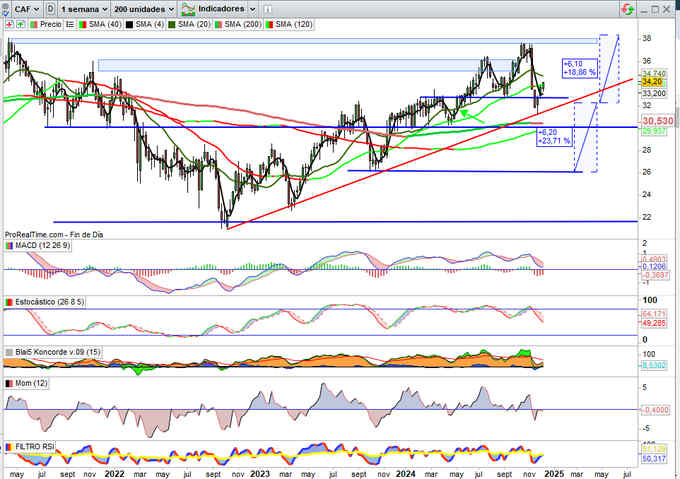The height and width of the screenshot is (479, 680).
Task: Click the MACD indicator color icon
Action: 9,245
